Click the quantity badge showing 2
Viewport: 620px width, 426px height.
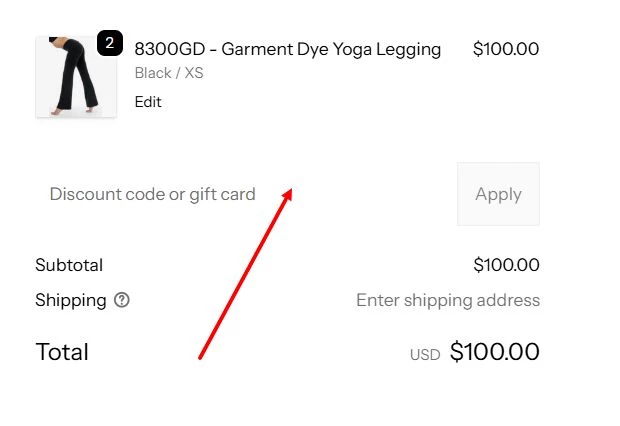click(x=109, y=44)
